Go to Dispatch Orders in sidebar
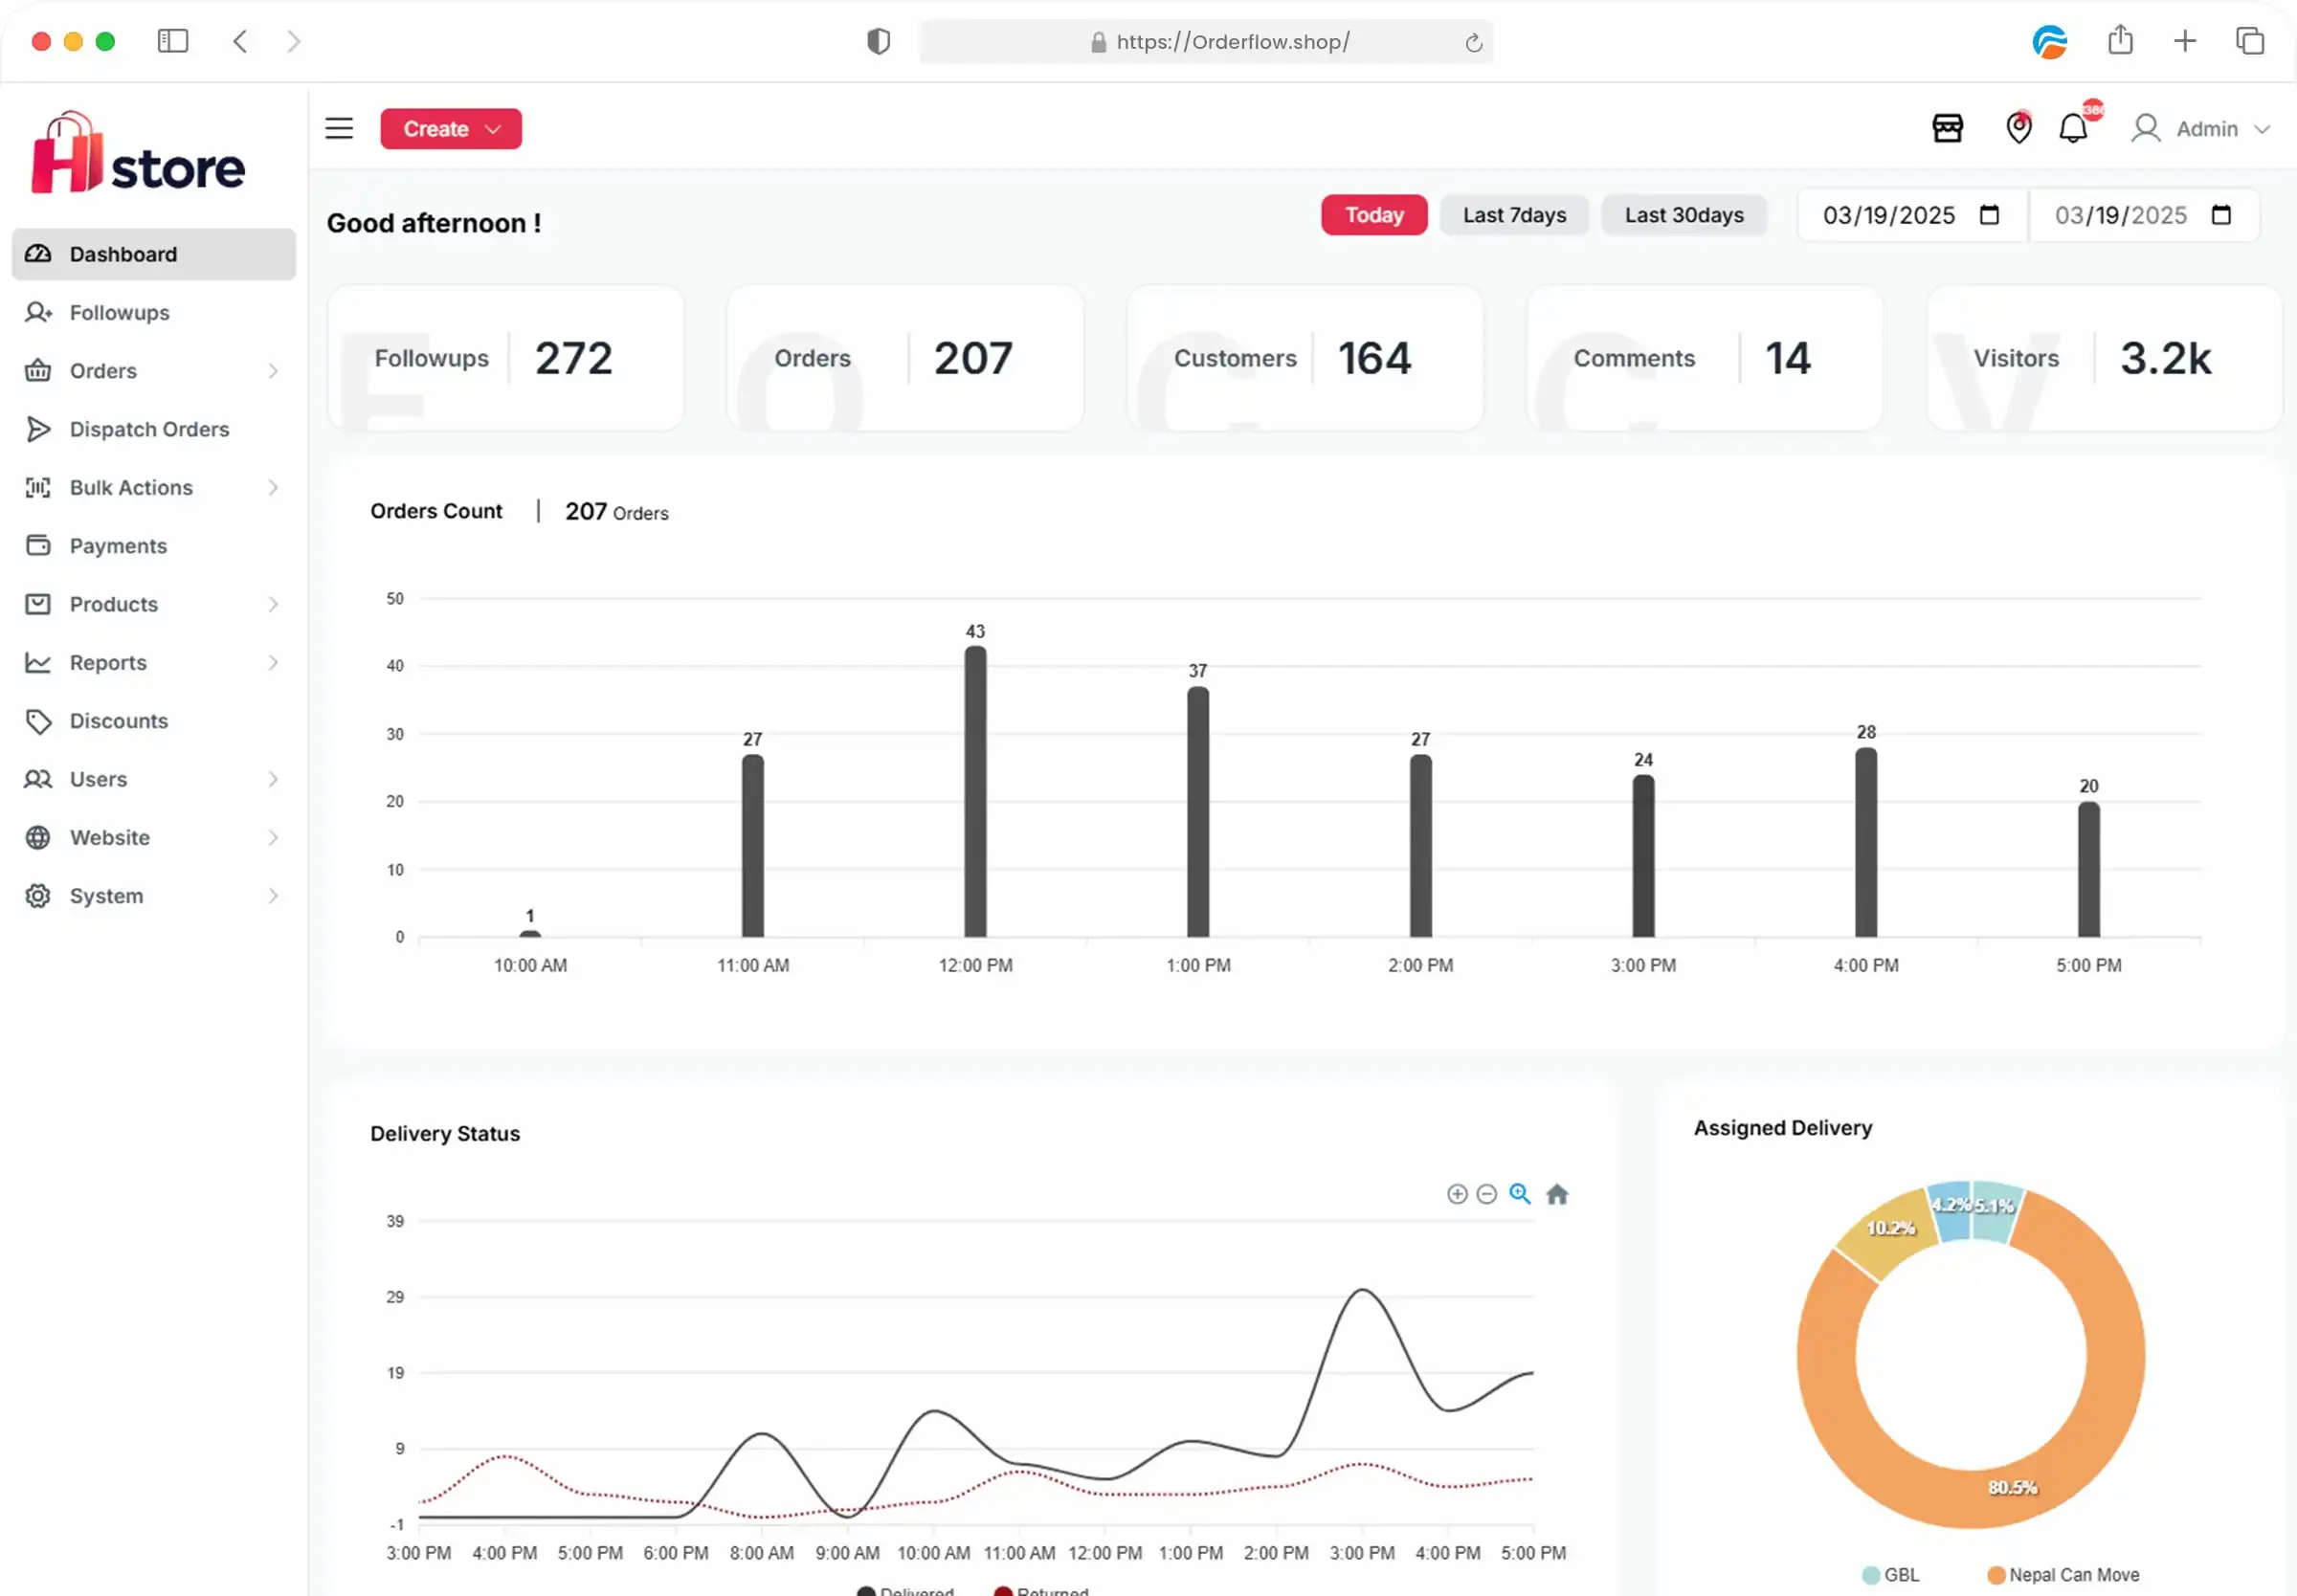Viewport: 2297px width, 1596px height. [x=154, y=429]
